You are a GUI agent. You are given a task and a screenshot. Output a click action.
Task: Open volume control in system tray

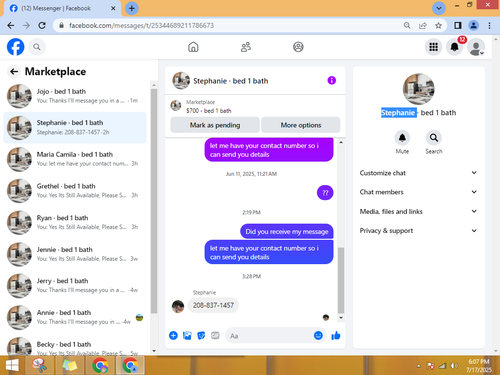(454, 366)
